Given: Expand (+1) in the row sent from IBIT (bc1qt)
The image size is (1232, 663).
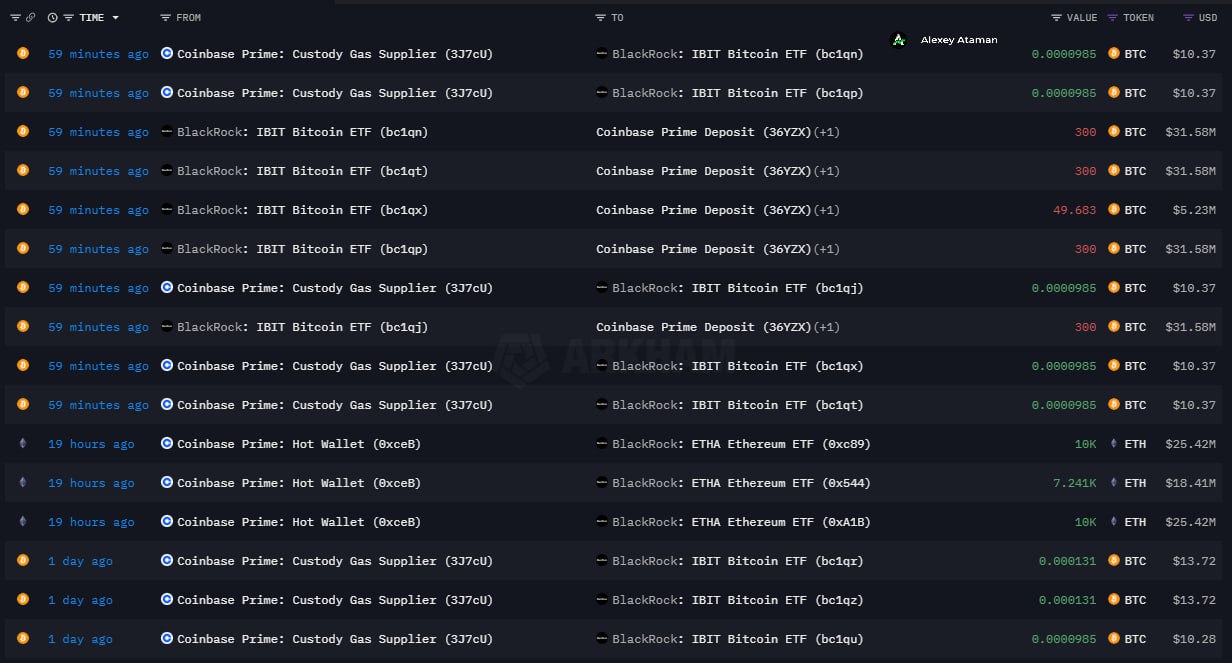Looking at the screenshot, I should click(x=826, y=171).
